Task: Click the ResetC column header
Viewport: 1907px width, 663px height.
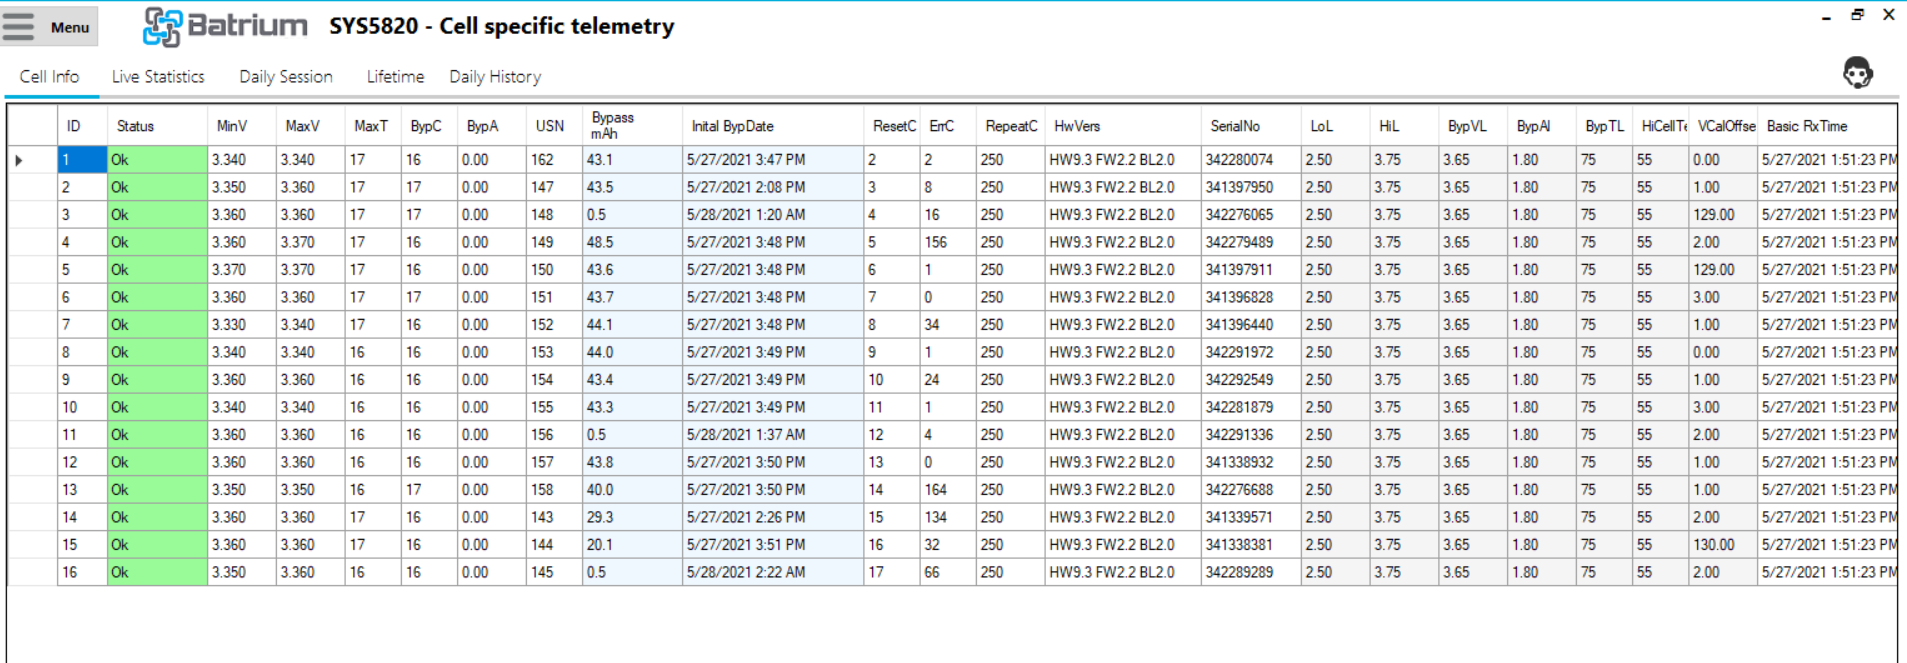Action: (892, 126)
